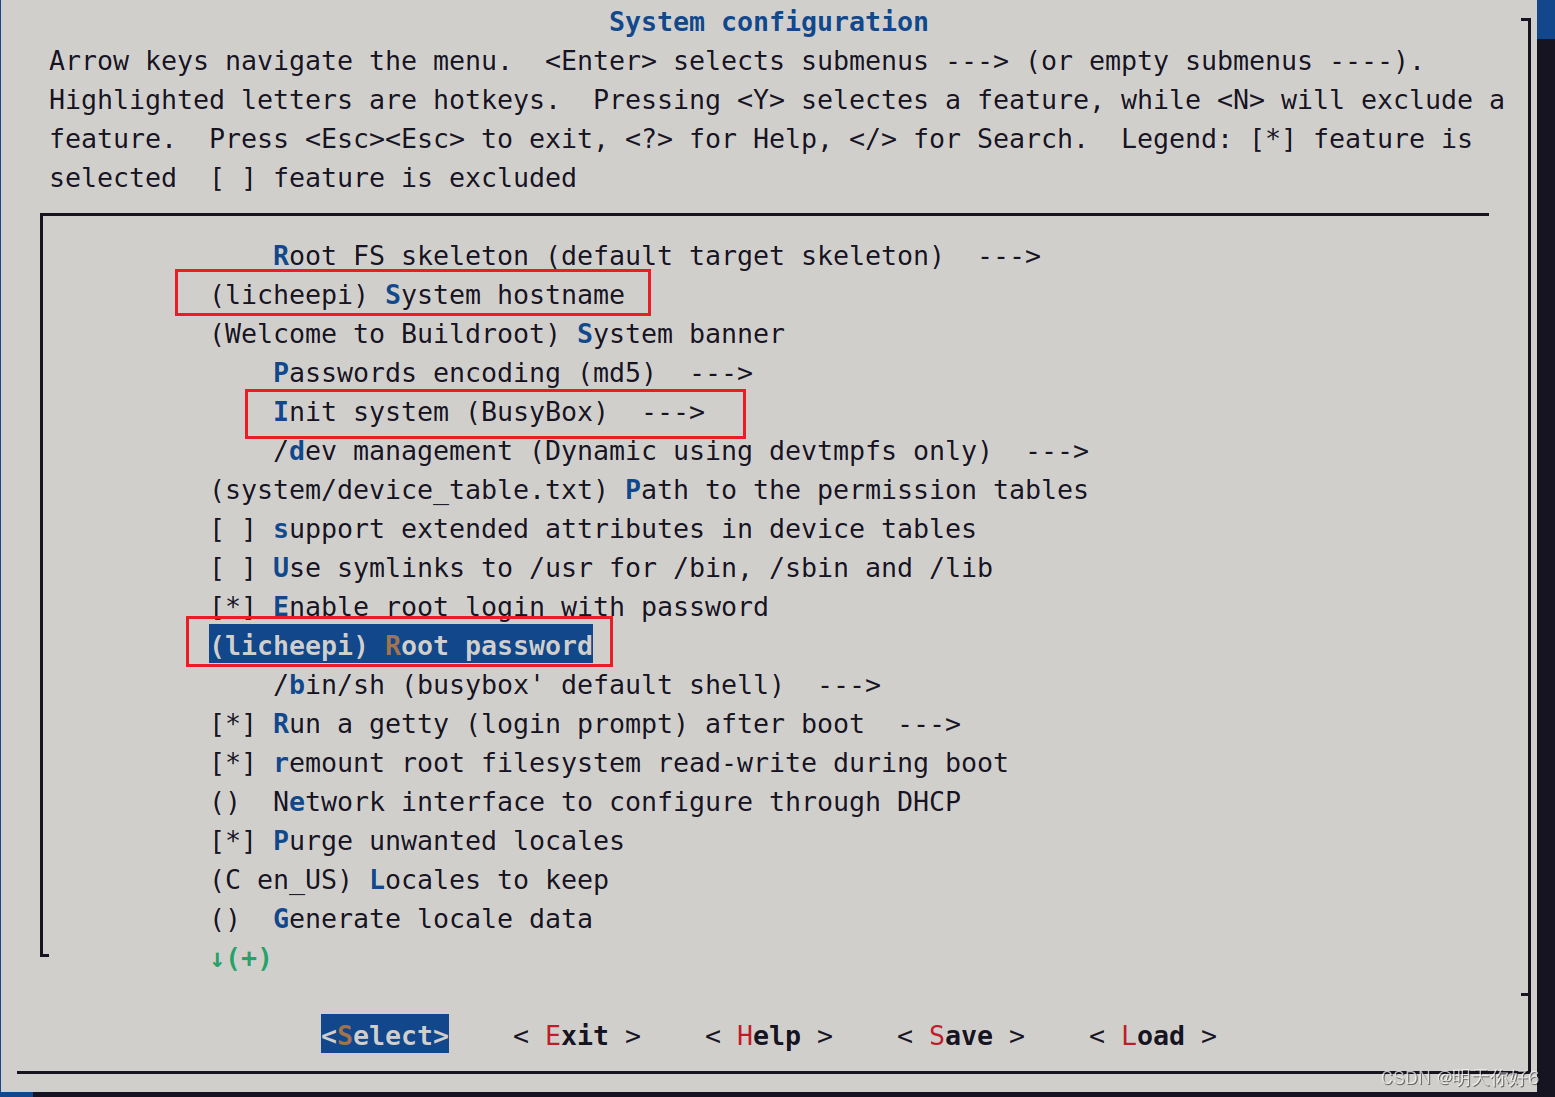Edit the System banner text
This screenshot has width=1555, height=1097.
click(497, 333)
